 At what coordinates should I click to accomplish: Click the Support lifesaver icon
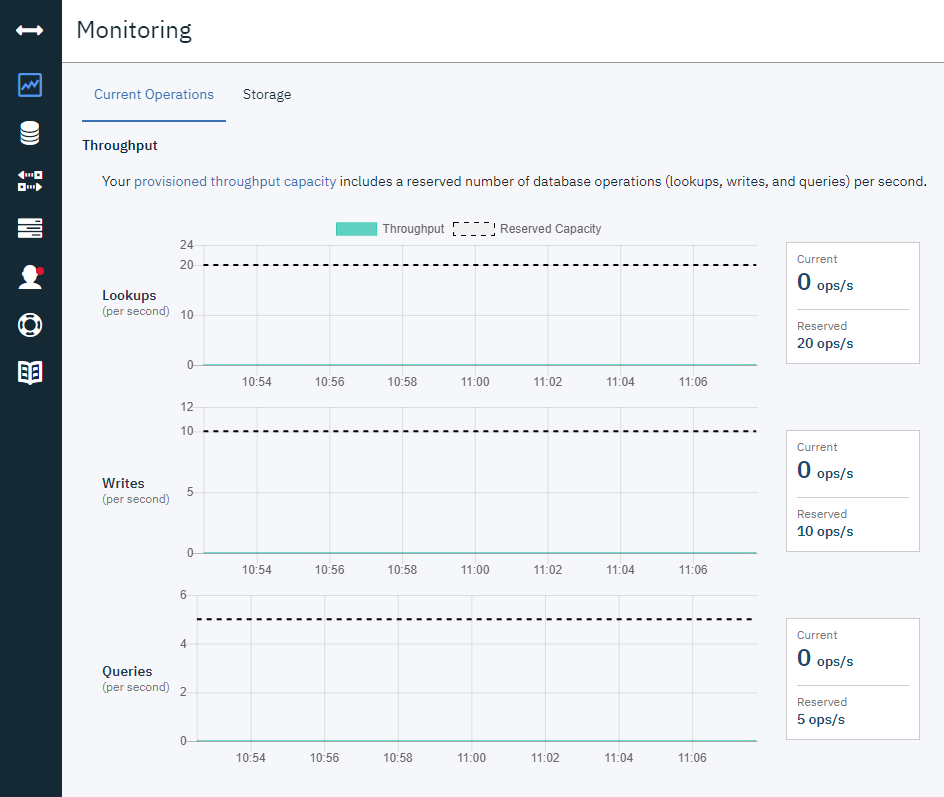(x=29, y=324)
